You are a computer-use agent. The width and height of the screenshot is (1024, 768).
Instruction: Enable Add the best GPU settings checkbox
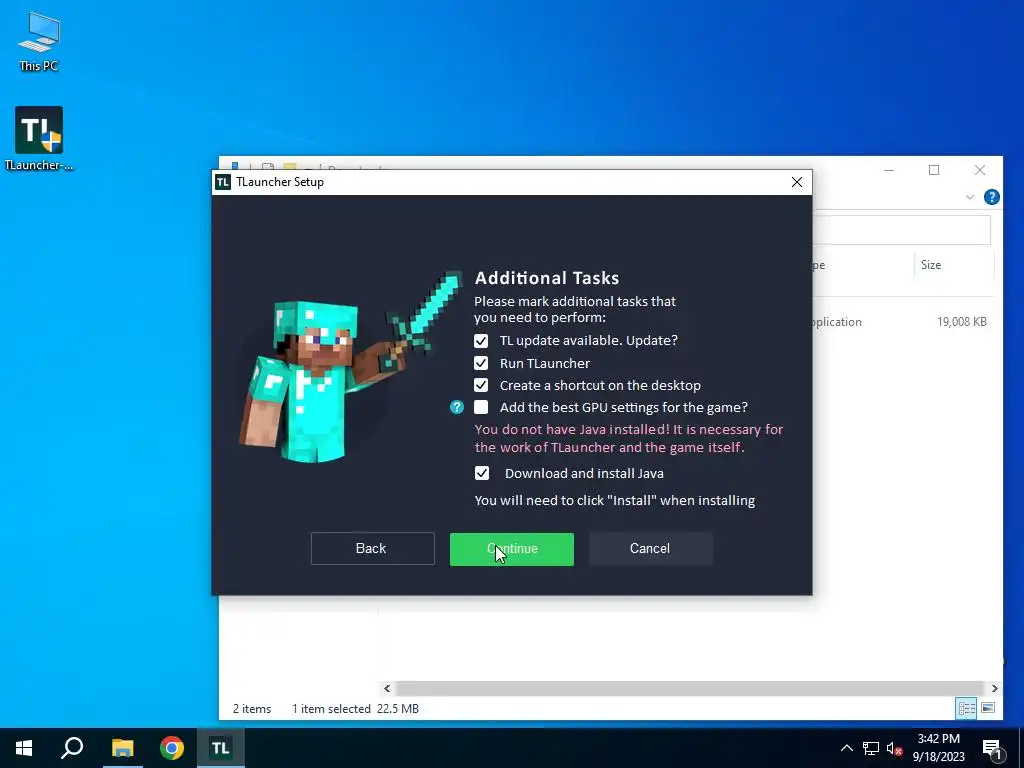coord(481,408)
